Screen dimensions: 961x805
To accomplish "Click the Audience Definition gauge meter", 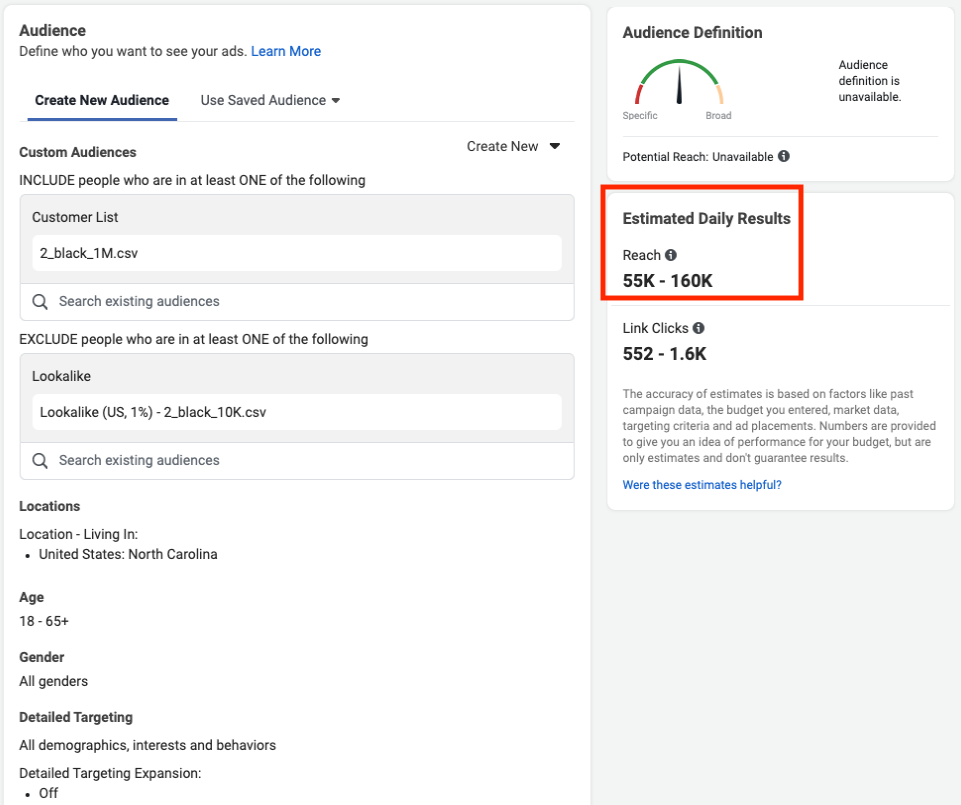I will click(680, 85).
